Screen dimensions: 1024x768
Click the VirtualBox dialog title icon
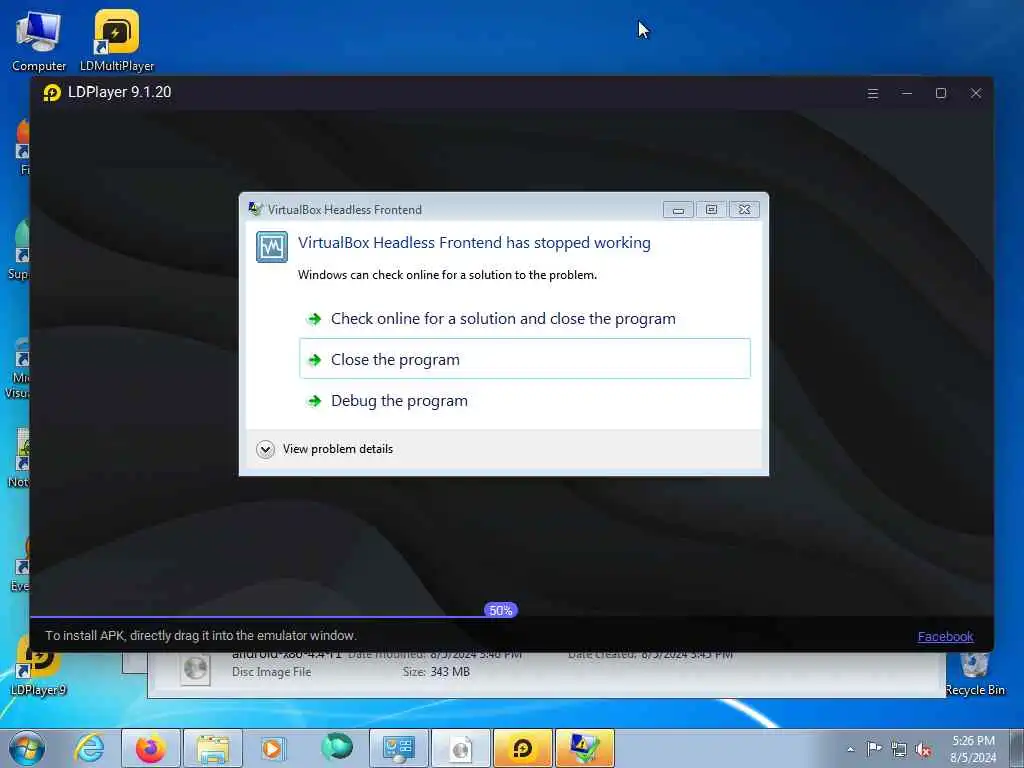coord(255,209)
